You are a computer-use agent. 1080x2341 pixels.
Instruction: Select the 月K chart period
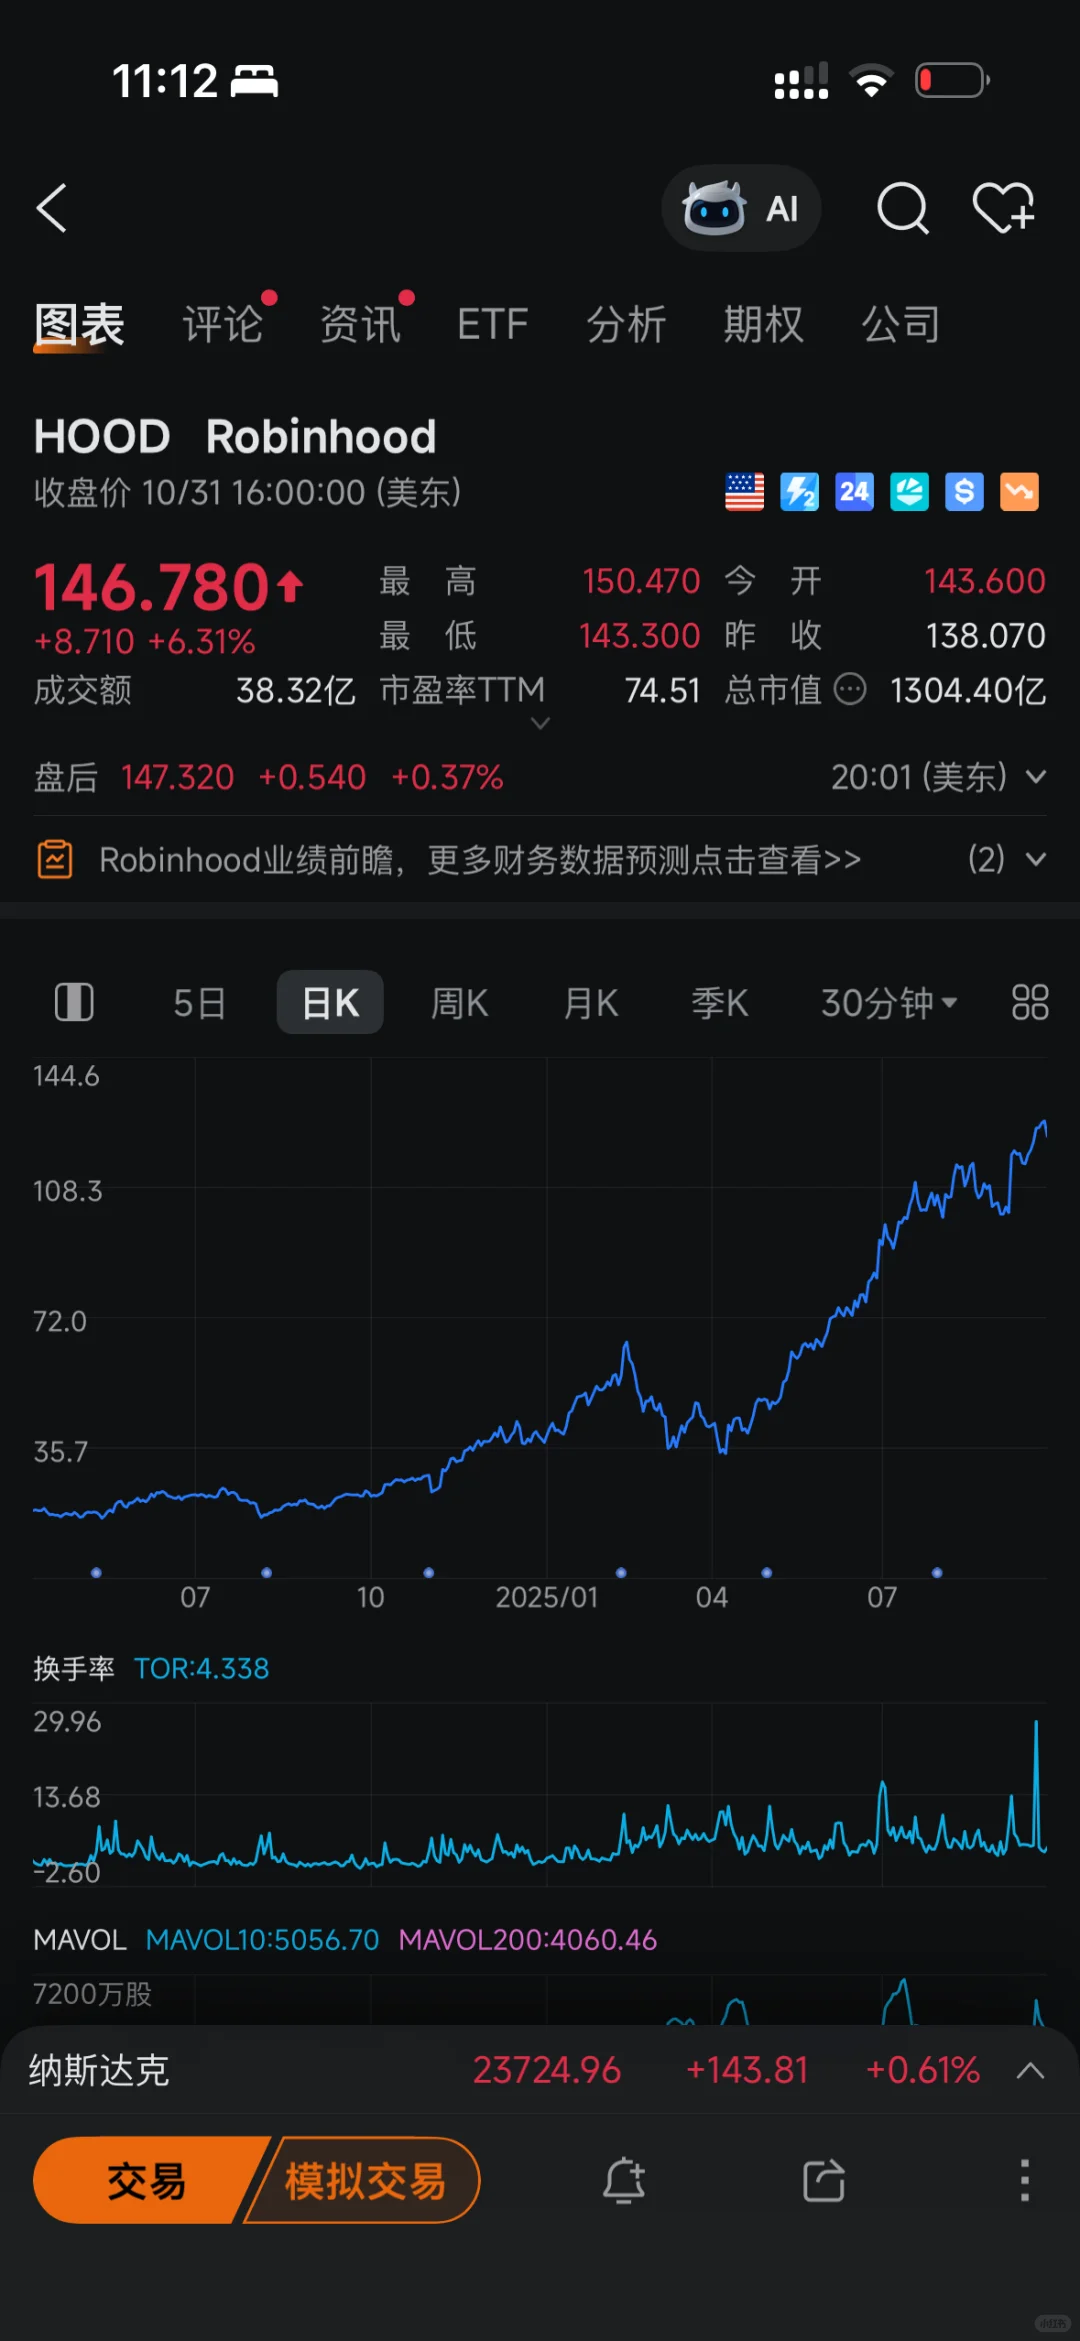point(590,1002)
